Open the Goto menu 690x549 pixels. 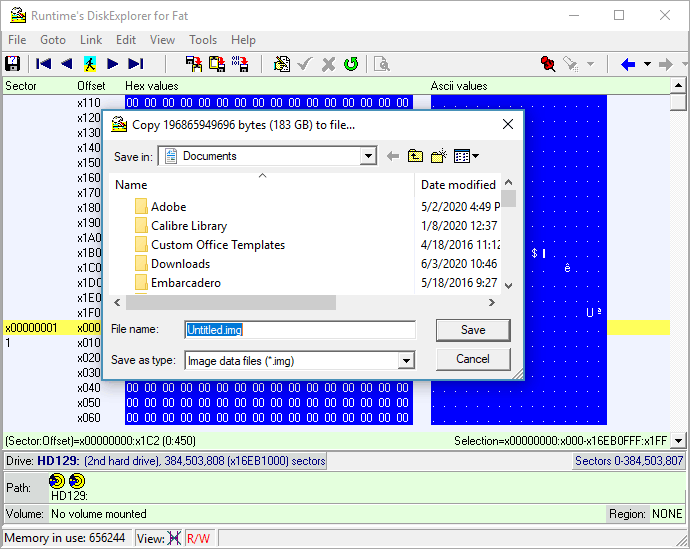(x=53, y=40)
